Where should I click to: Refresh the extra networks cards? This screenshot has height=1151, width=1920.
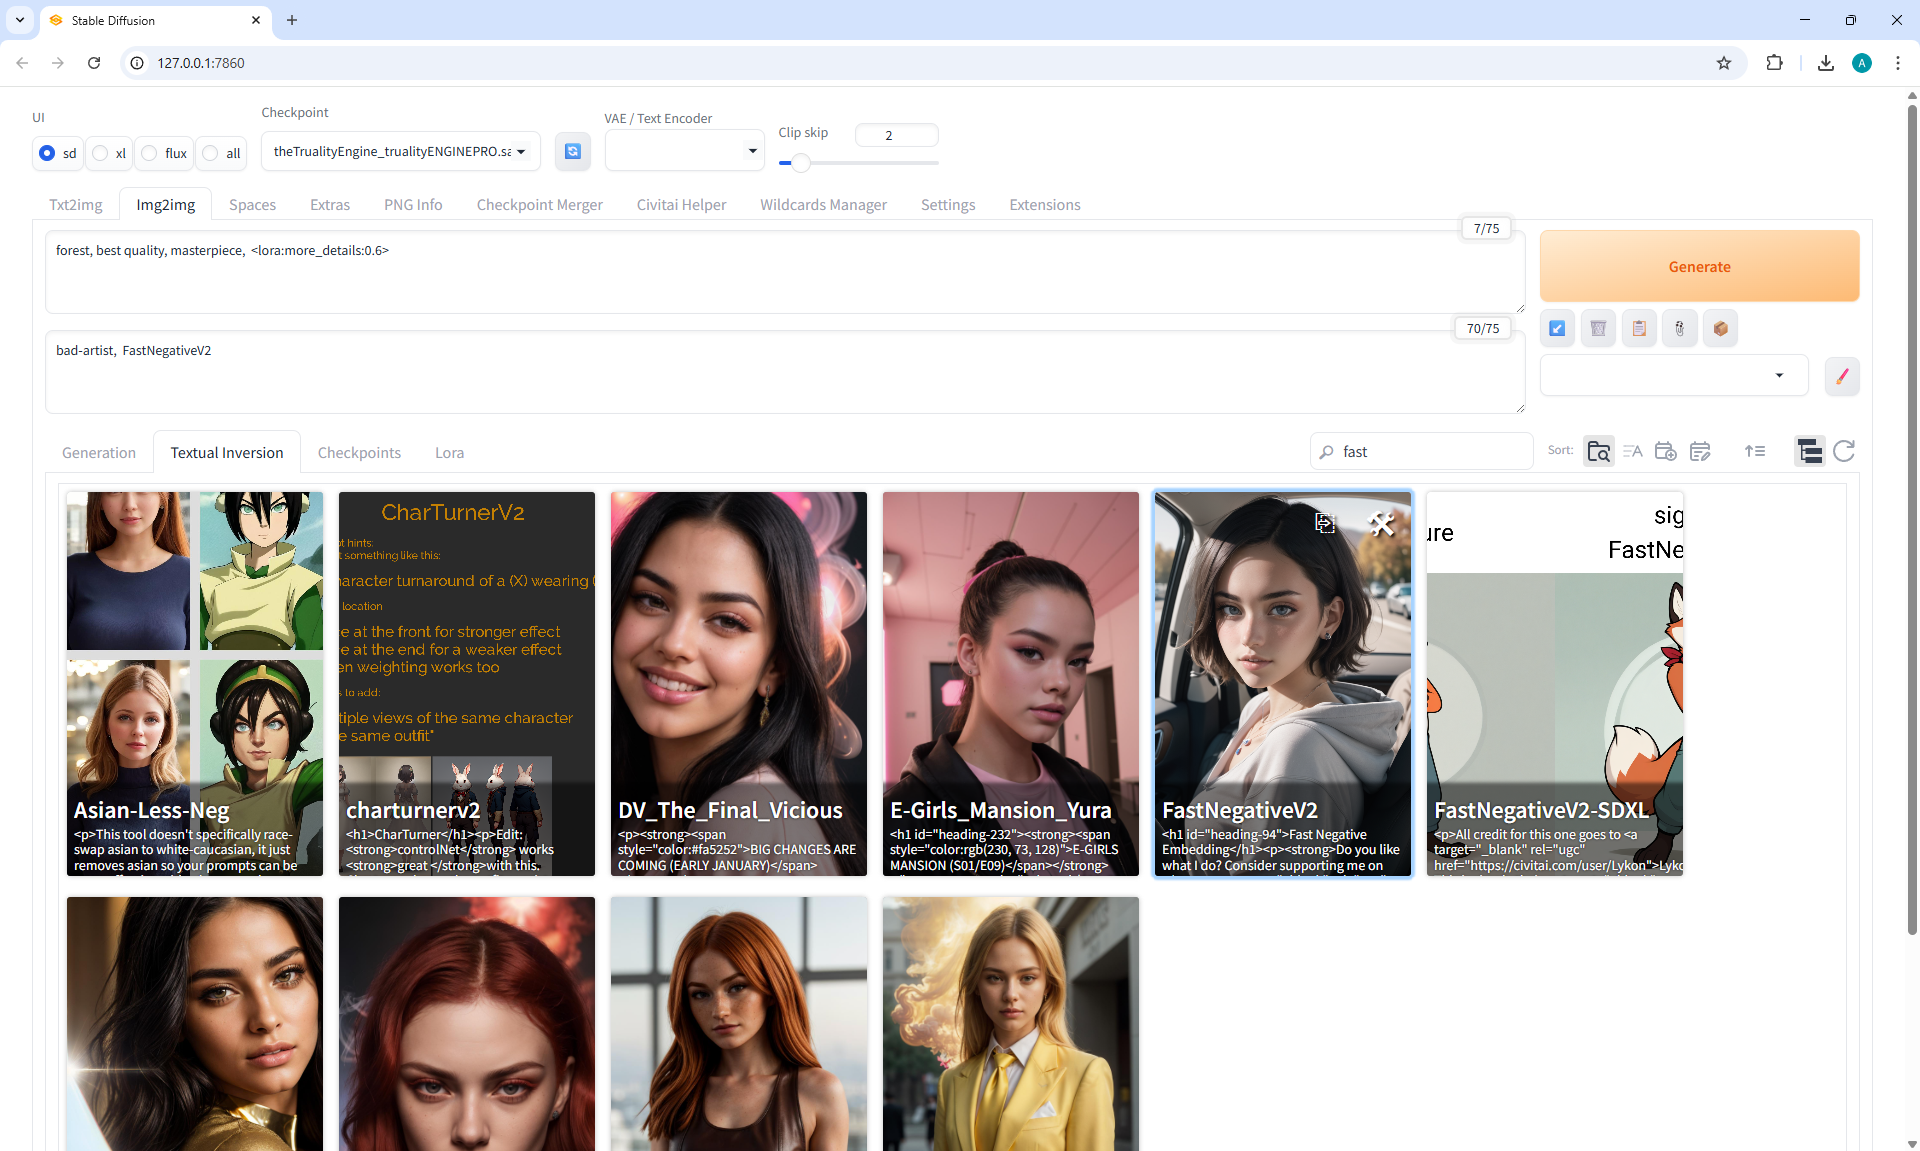click(1844, 451)
